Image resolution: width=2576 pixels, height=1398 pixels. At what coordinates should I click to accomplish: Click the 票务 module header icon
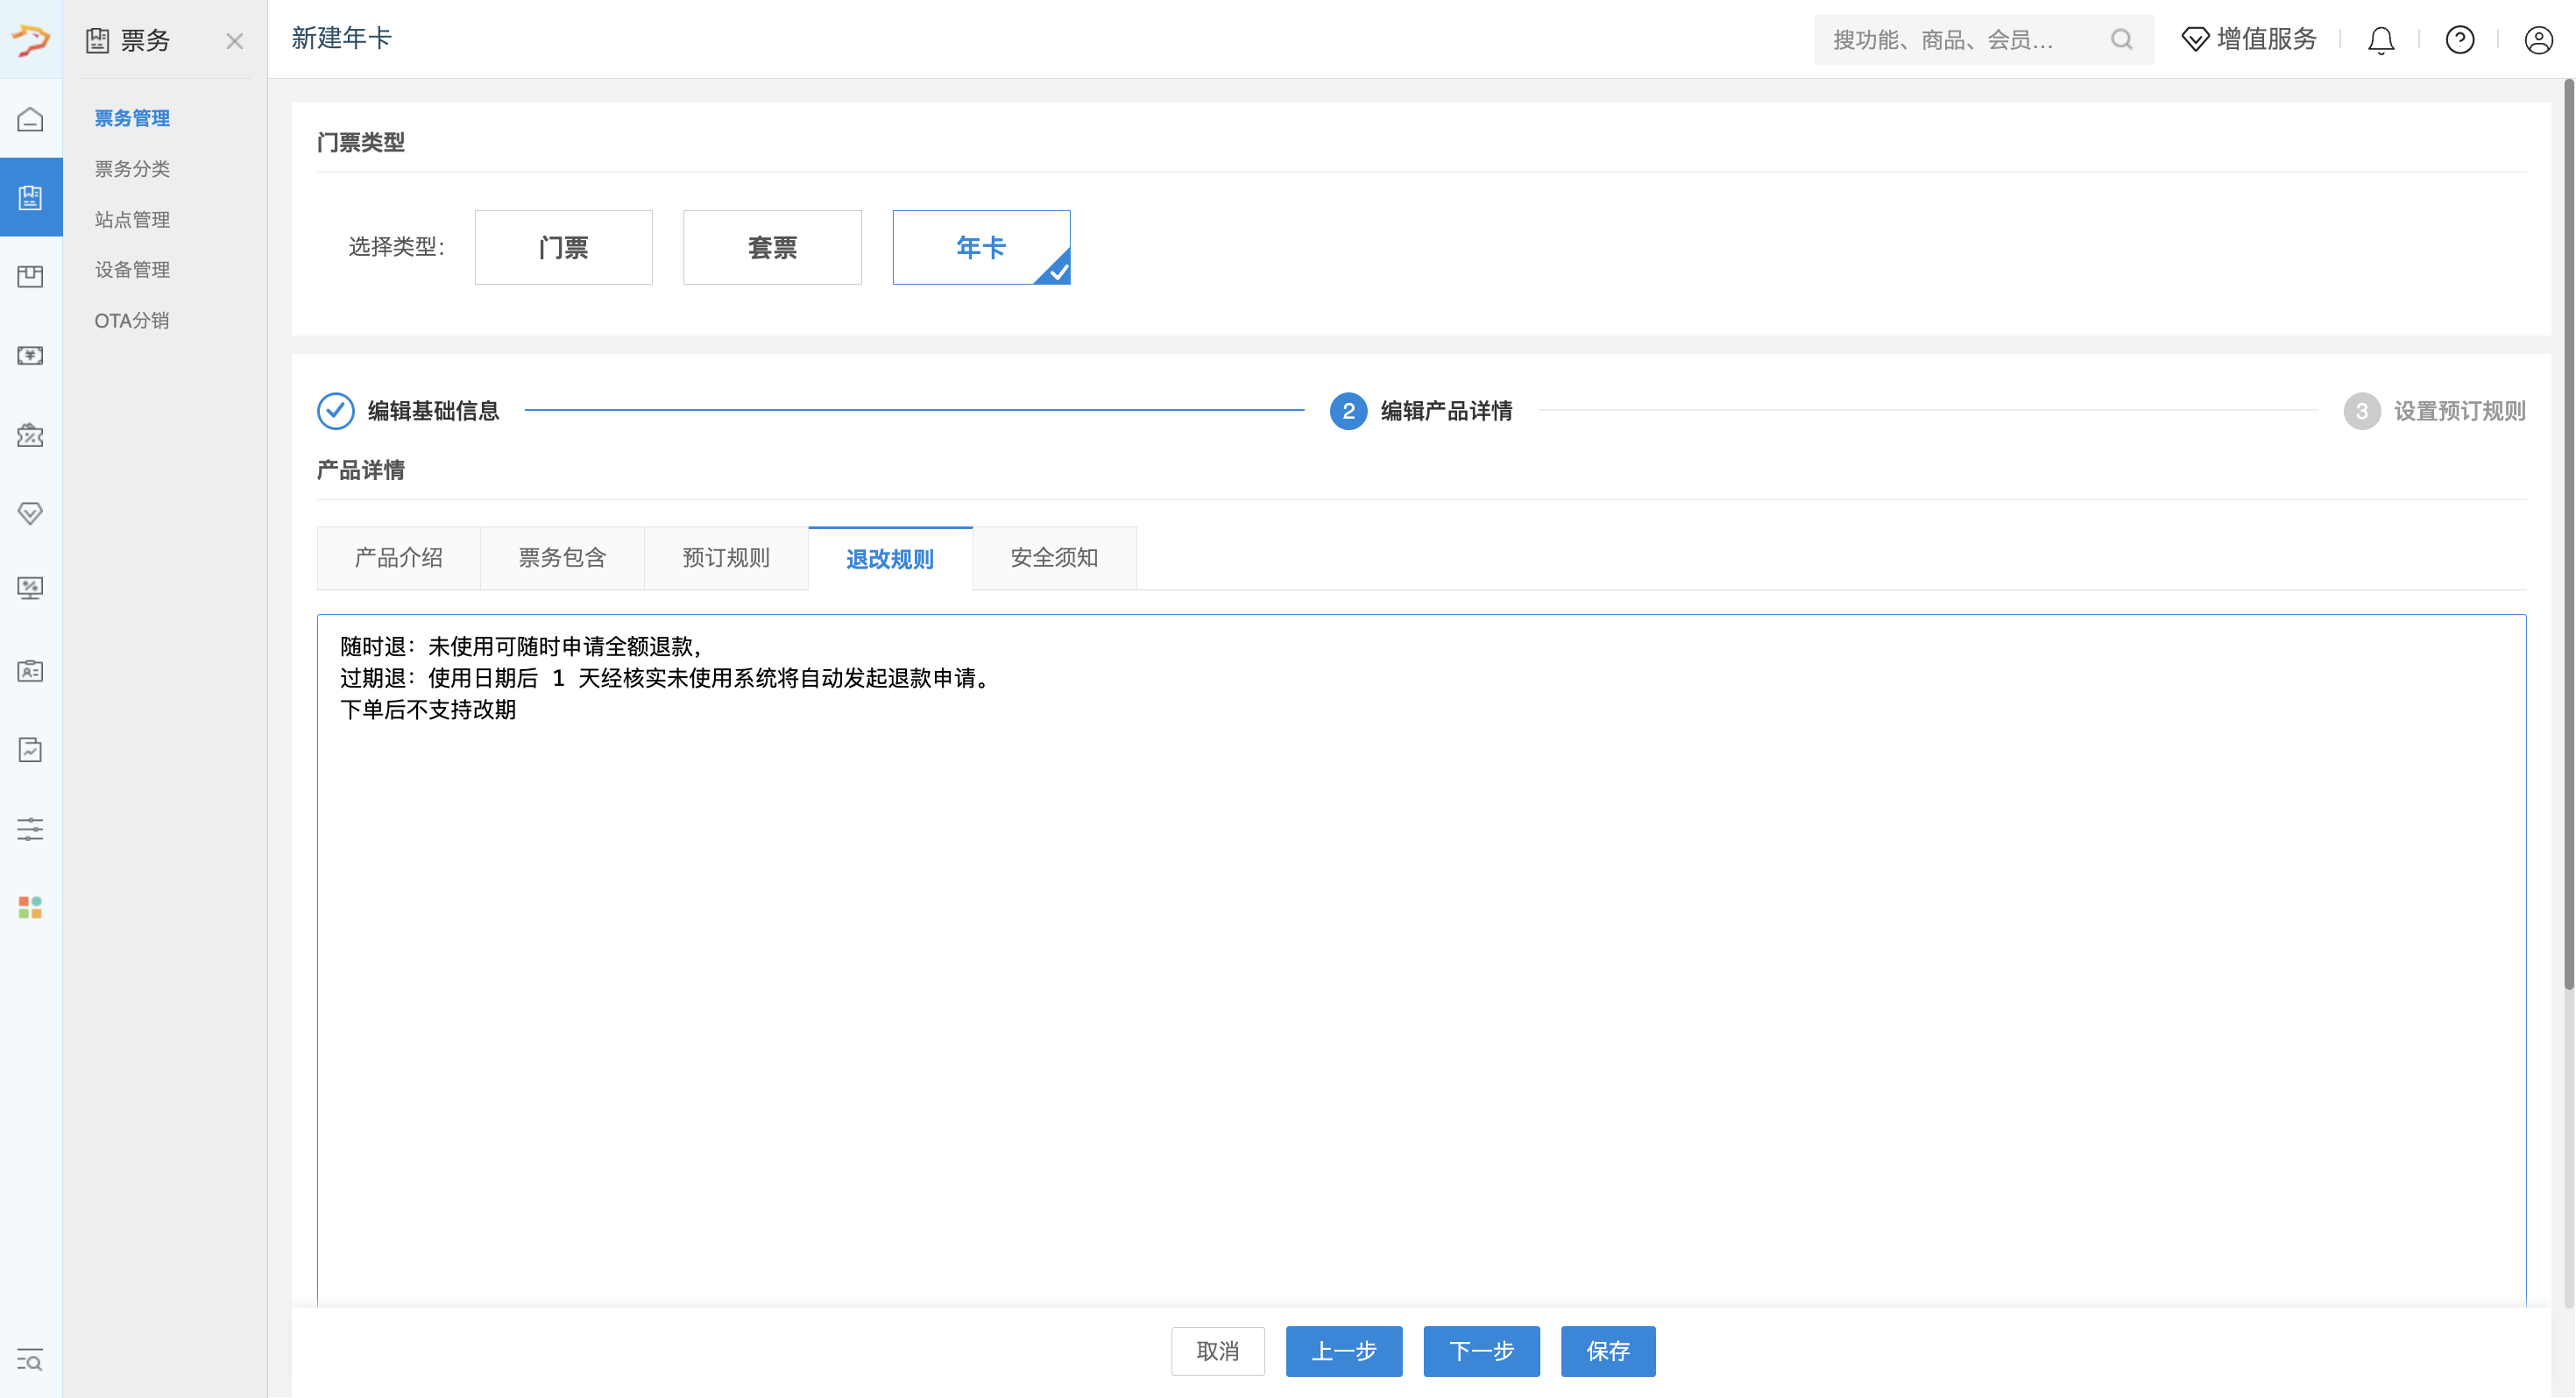(x=97, y=40)
